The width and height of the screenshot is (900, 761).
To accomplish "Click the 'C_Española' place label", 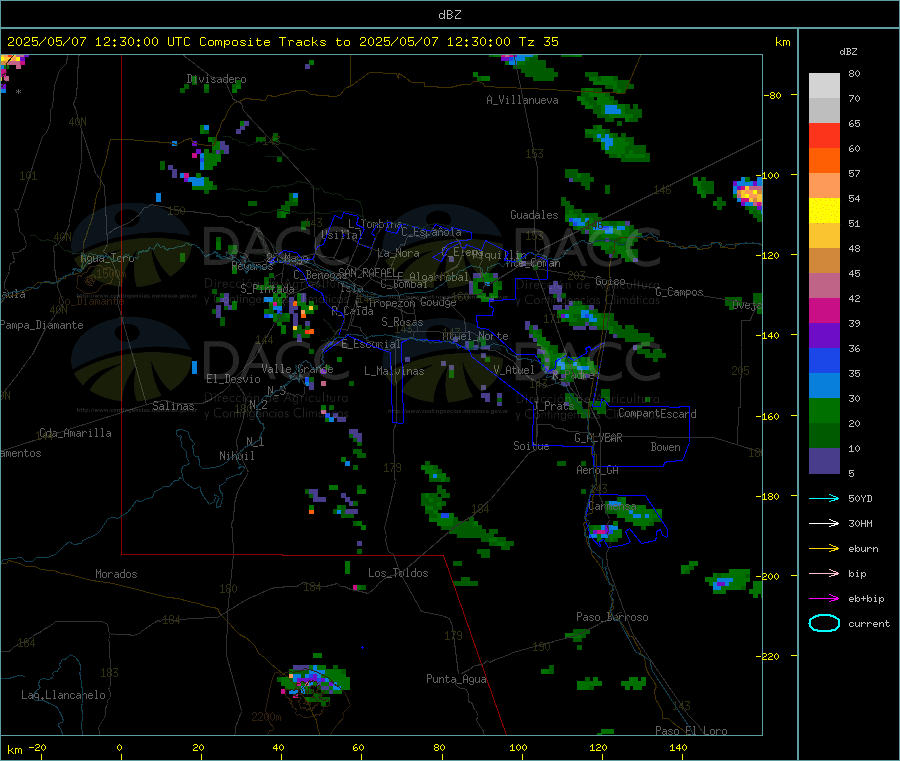I will 431,232.
